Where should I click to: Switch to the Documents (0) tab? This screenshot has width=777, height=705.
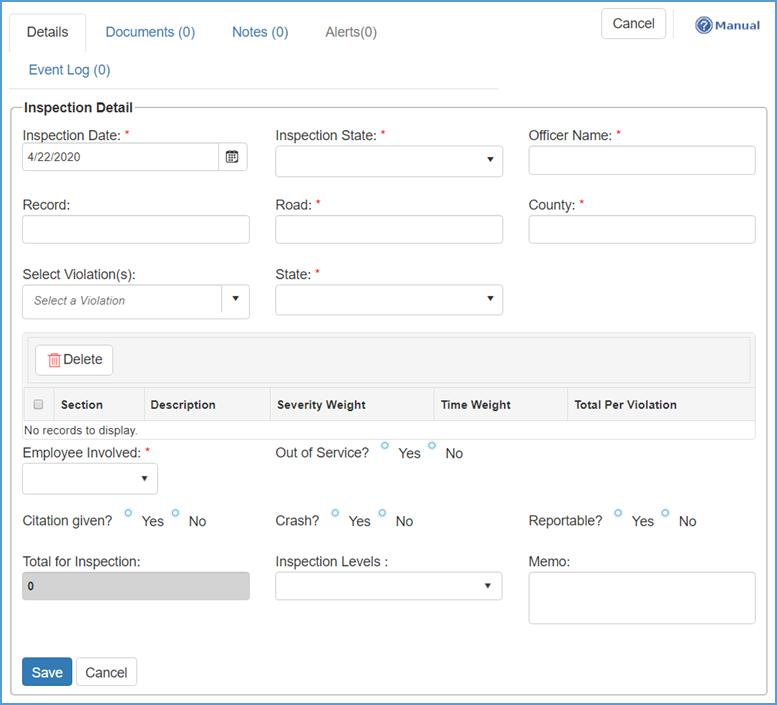150,32
